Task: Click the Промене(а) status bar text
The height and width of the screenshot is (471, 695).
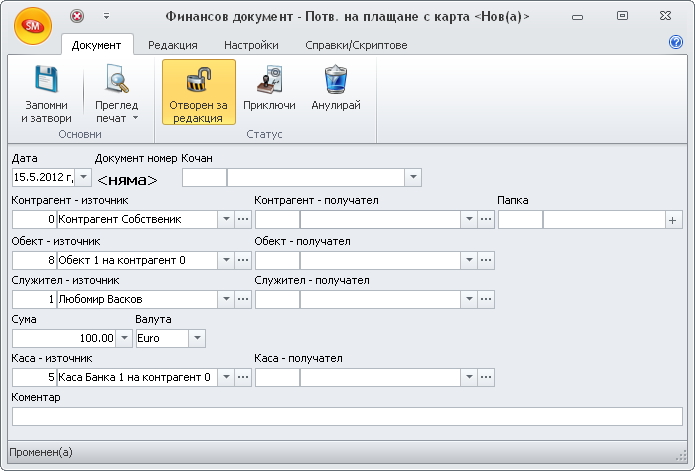Action: pos(41,452)
